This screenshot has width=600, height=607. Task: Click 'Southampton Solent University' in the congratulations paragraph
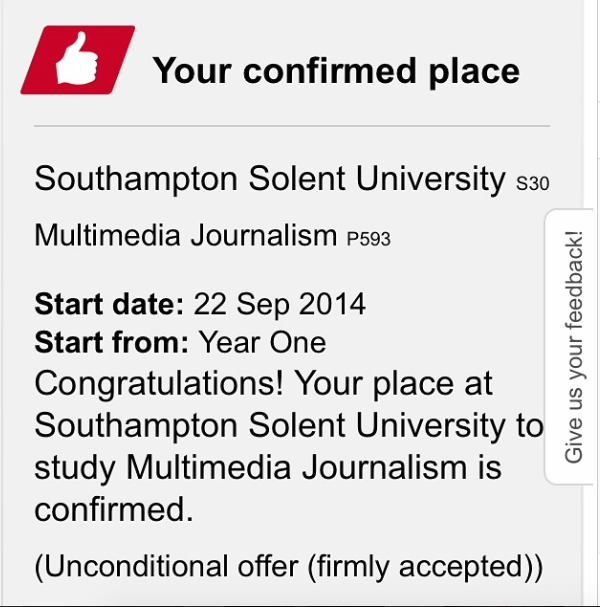tap(270, 426)
